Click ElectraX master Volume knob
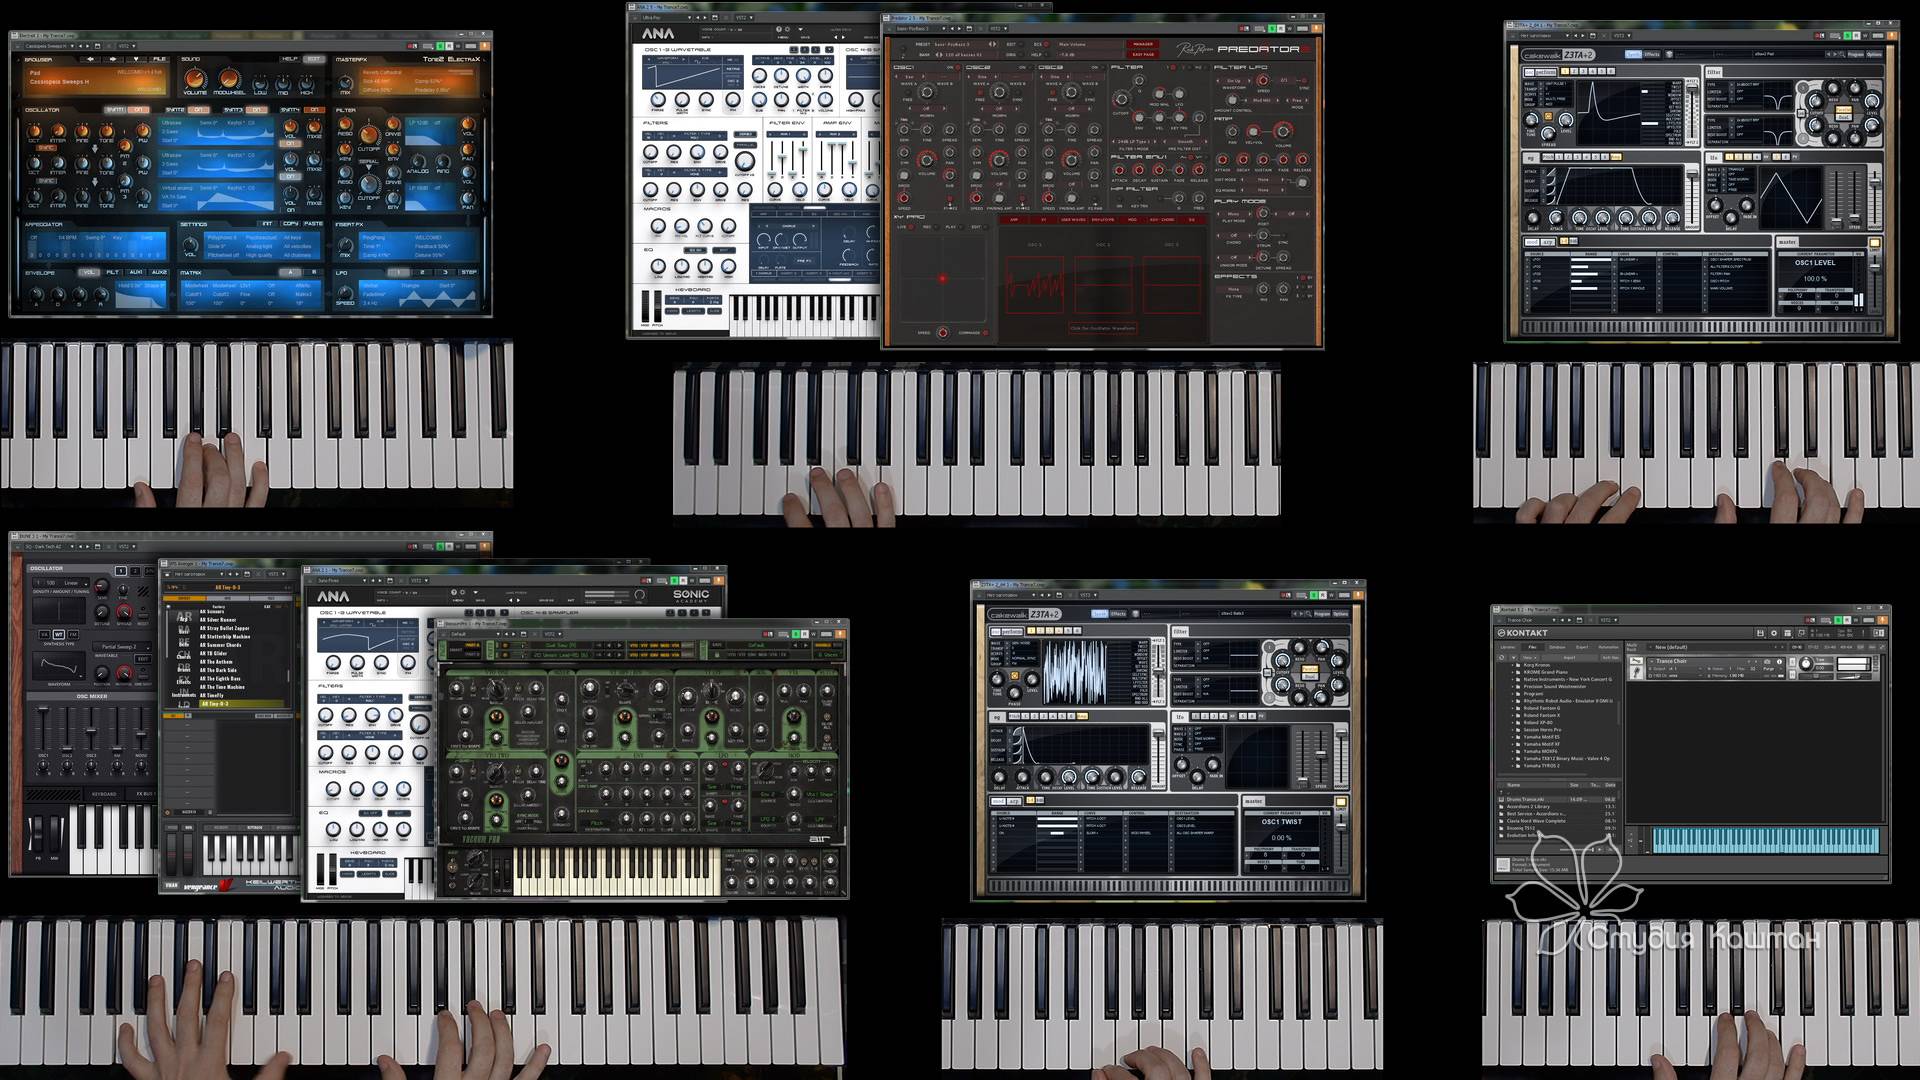The height and width of the screenshot is (1080, 1920). [x=194, y=79]
